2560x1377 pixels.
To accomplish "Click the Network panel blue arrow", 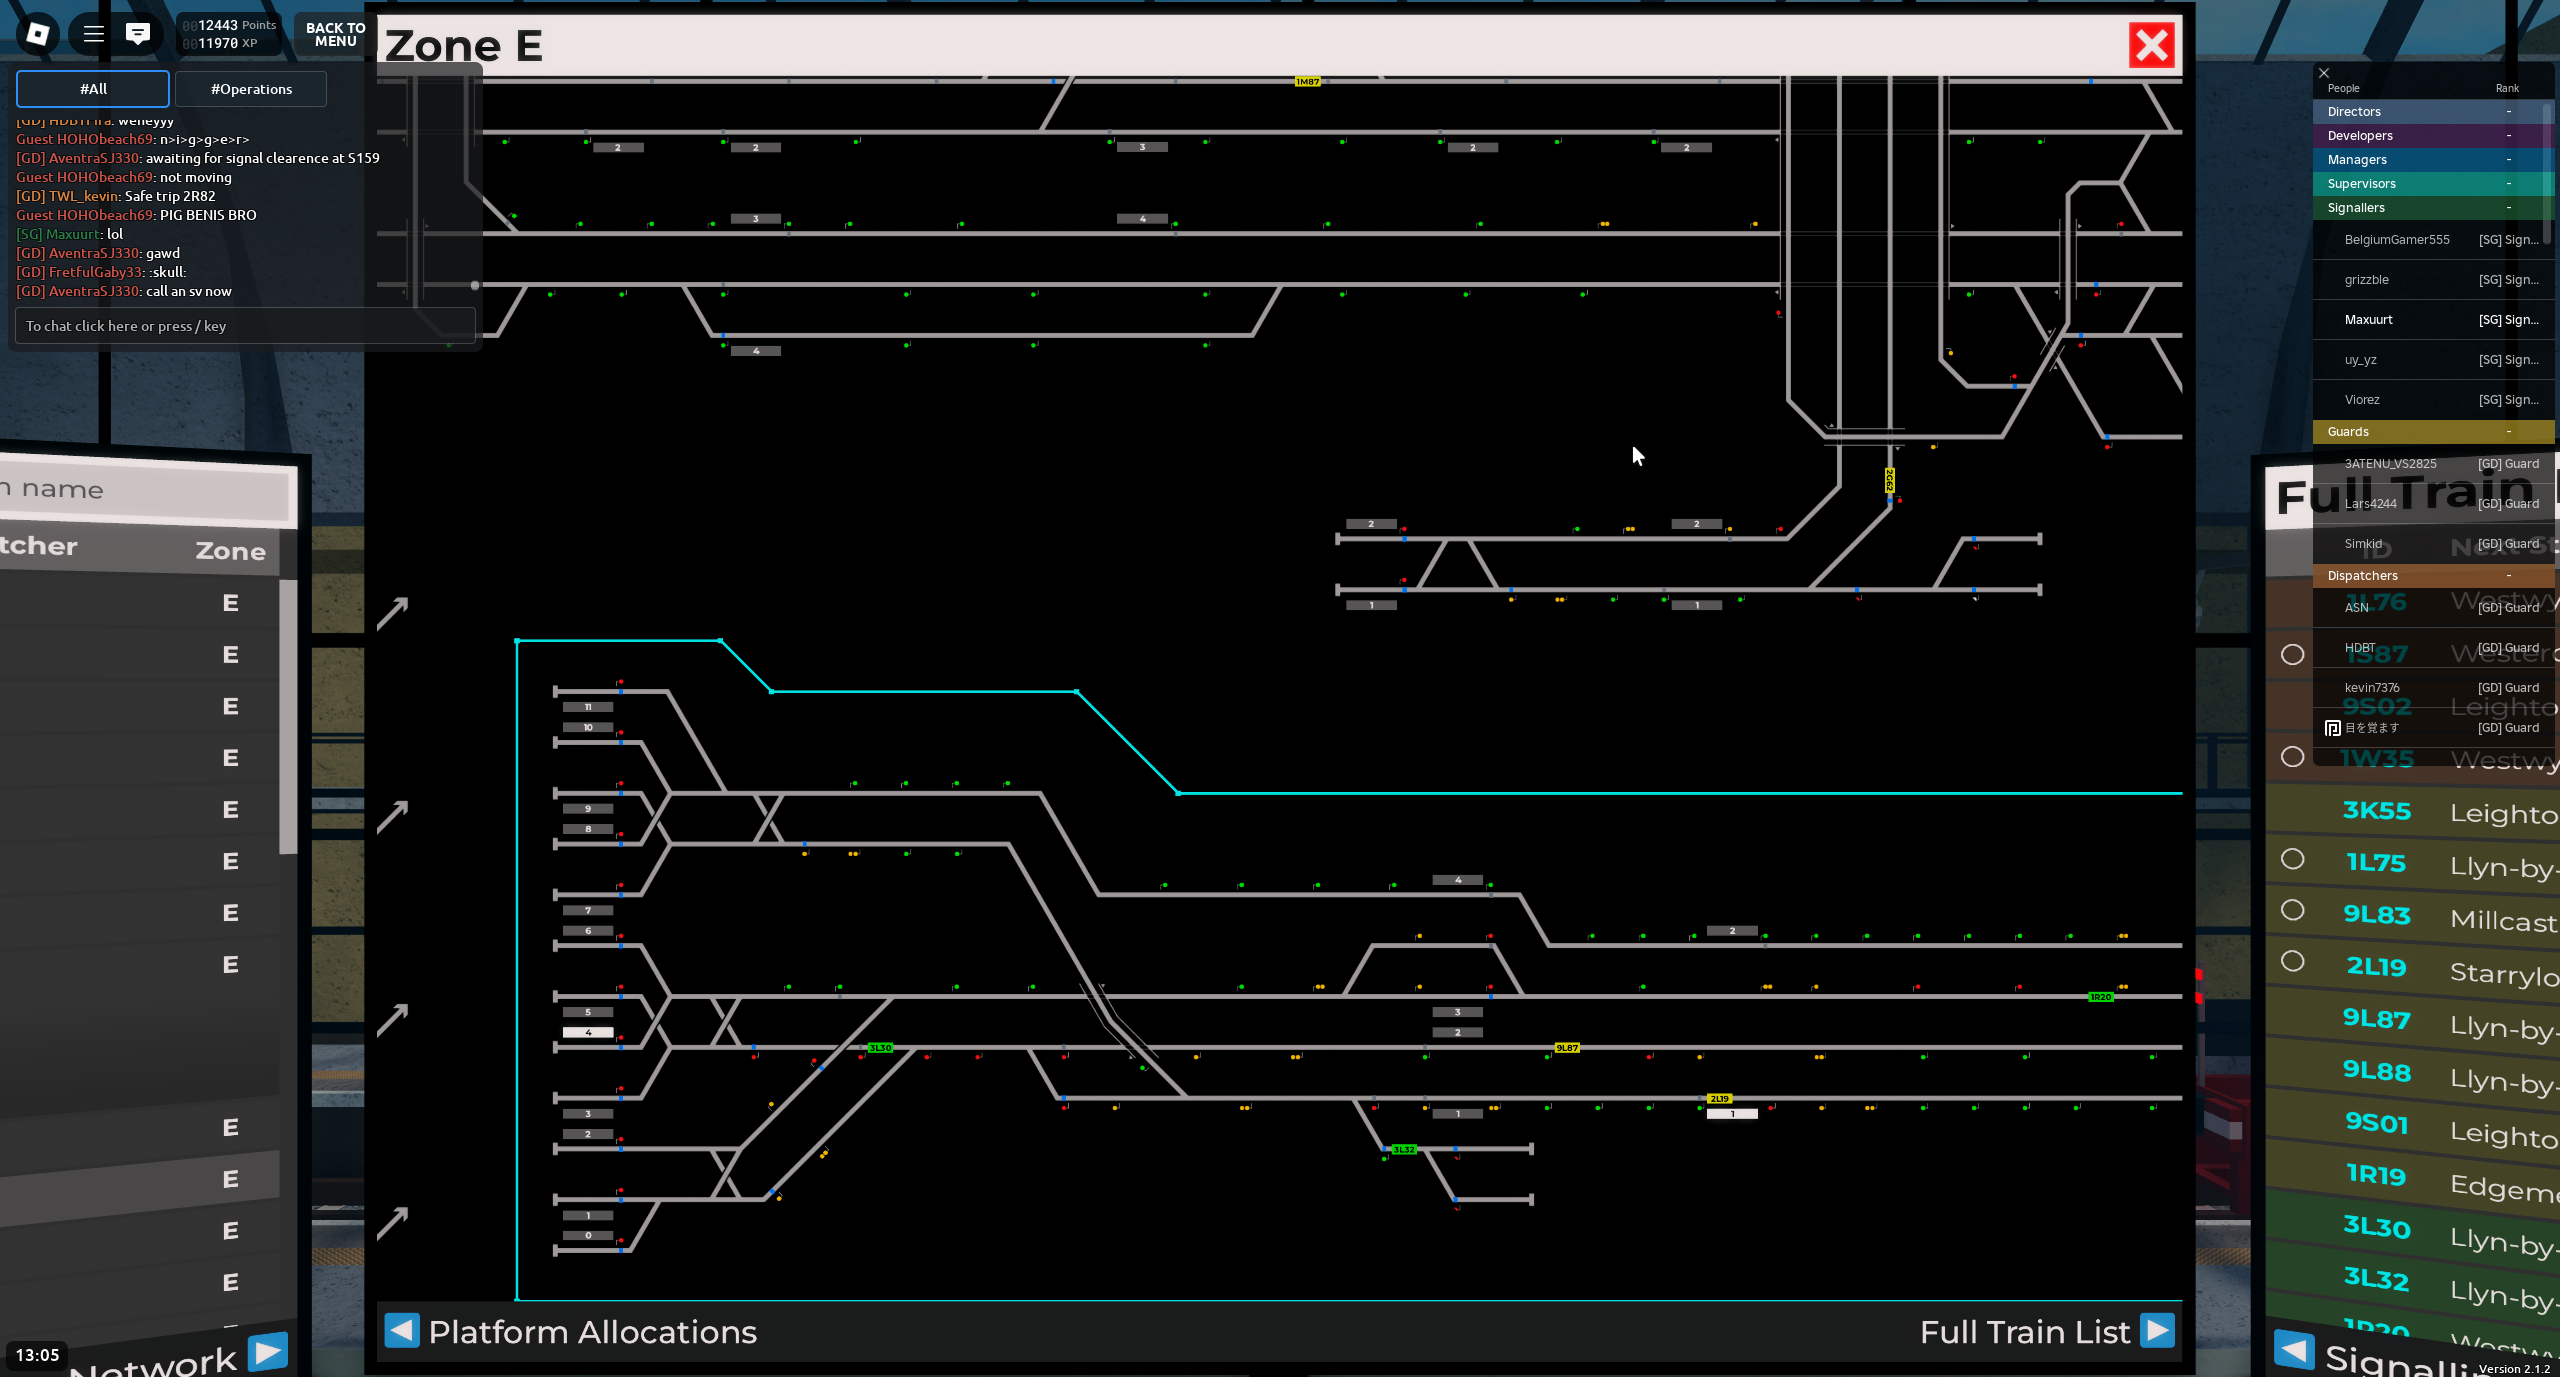I will coord(268,1351).
